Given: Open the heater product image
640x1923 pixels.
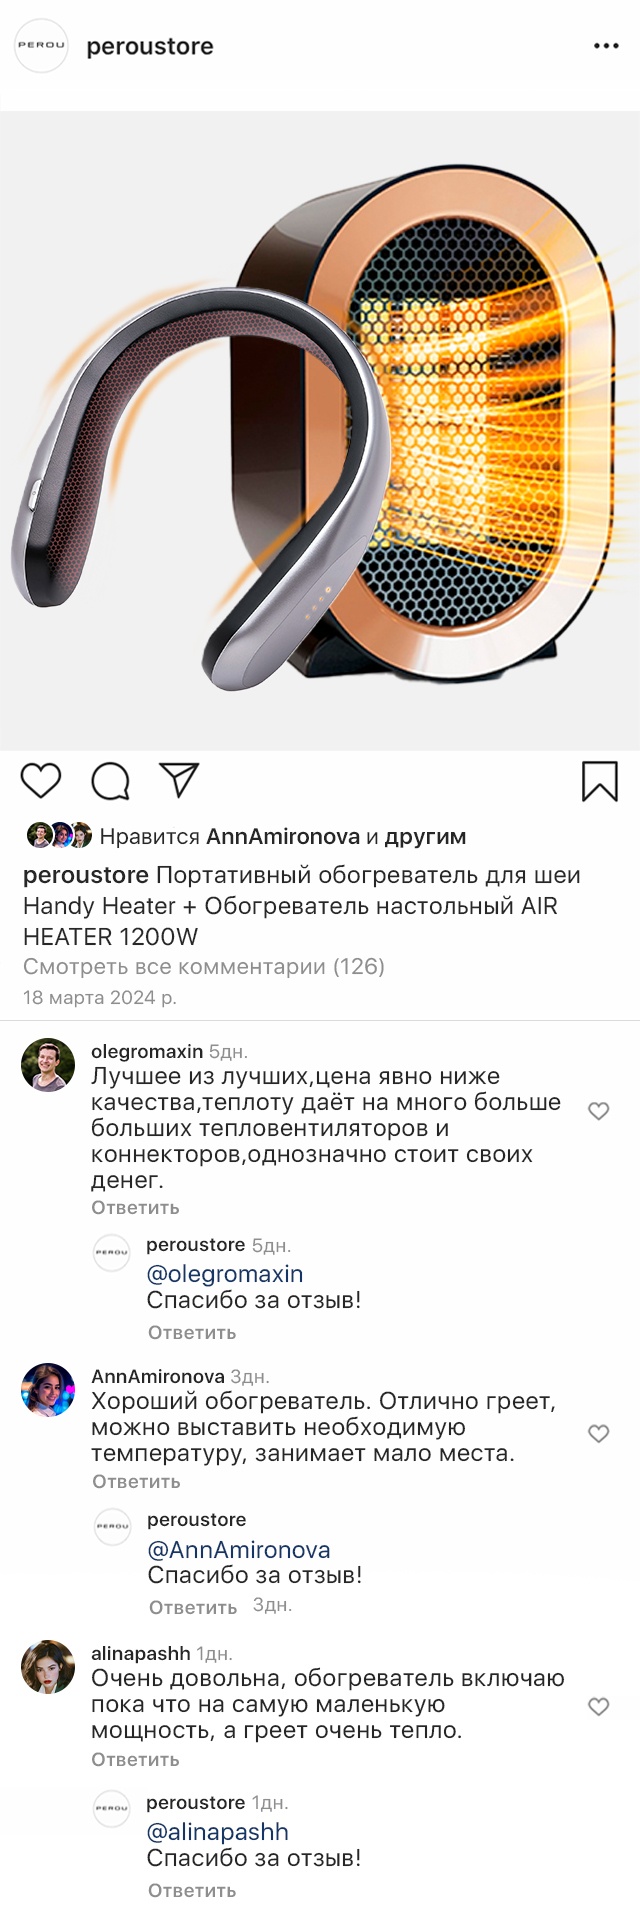Looking at the screenshot, I should pos(320,430).
